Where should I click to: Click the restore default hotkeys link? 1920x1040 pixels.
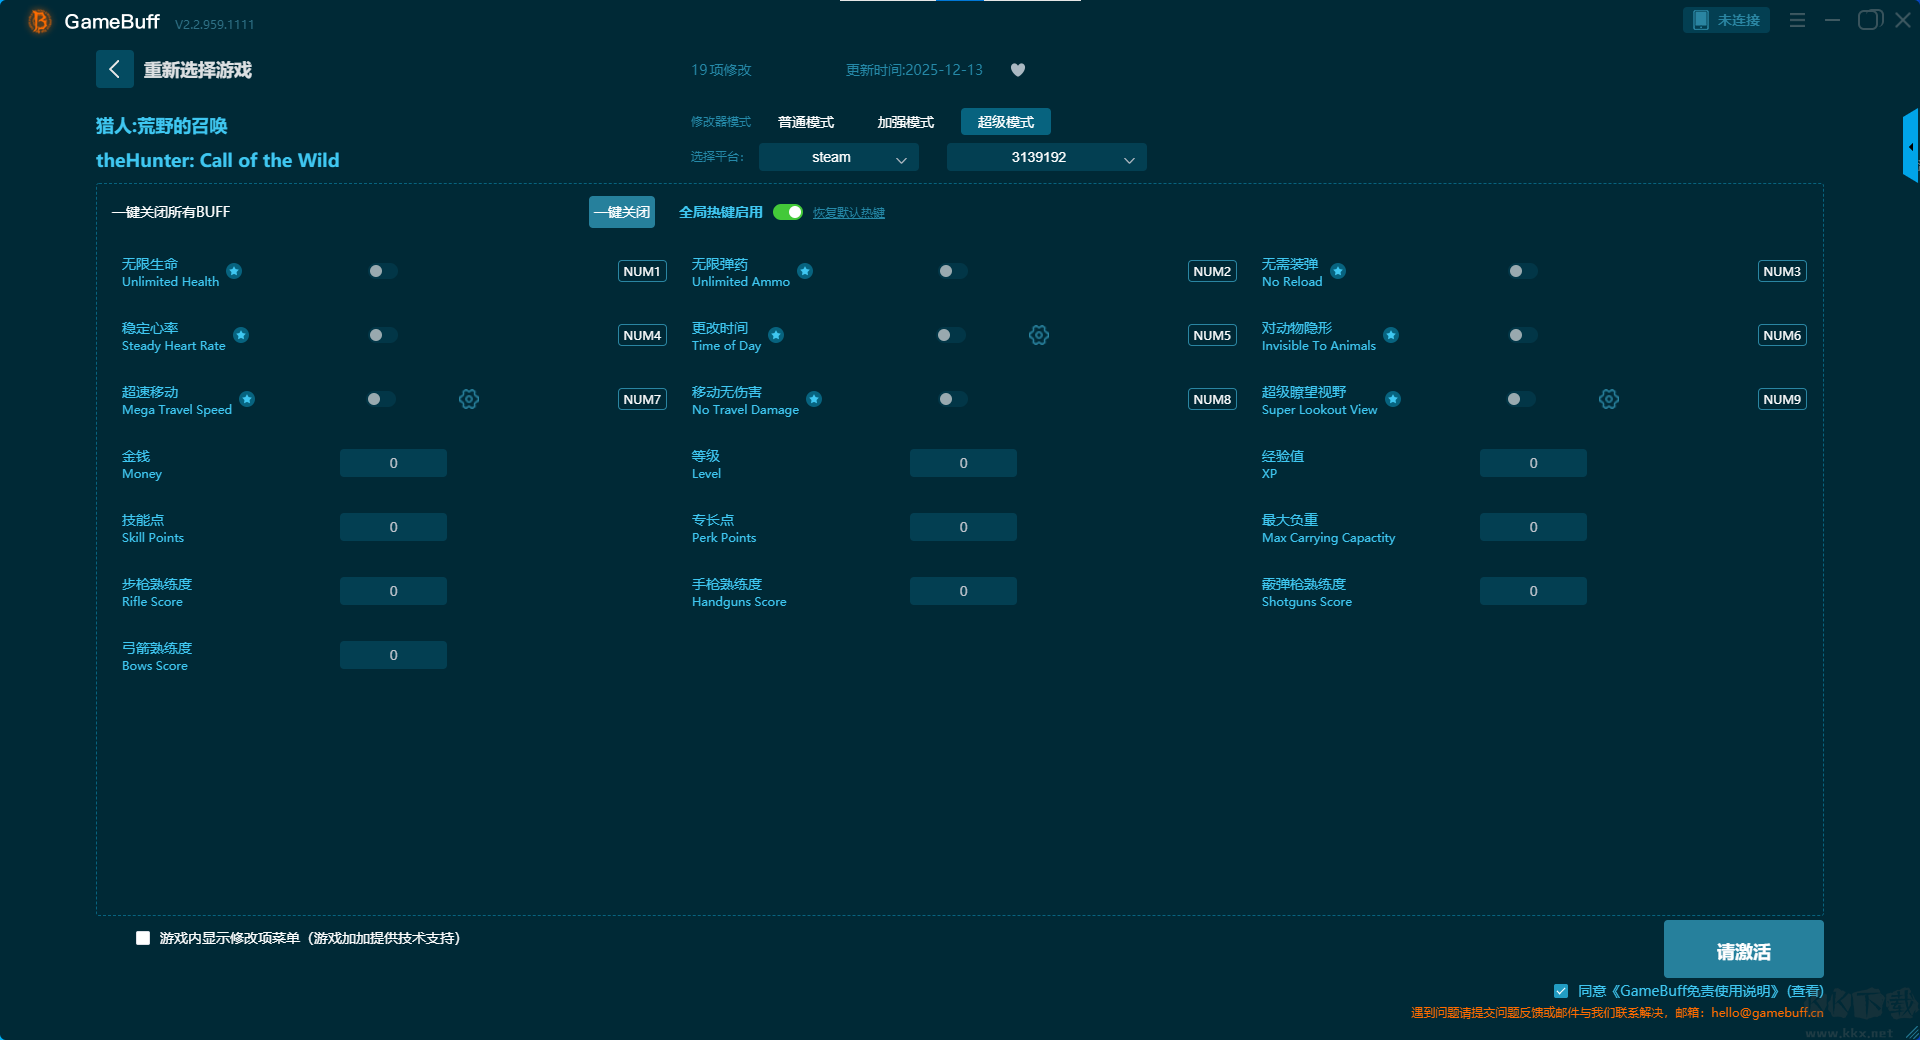point(848,213)
